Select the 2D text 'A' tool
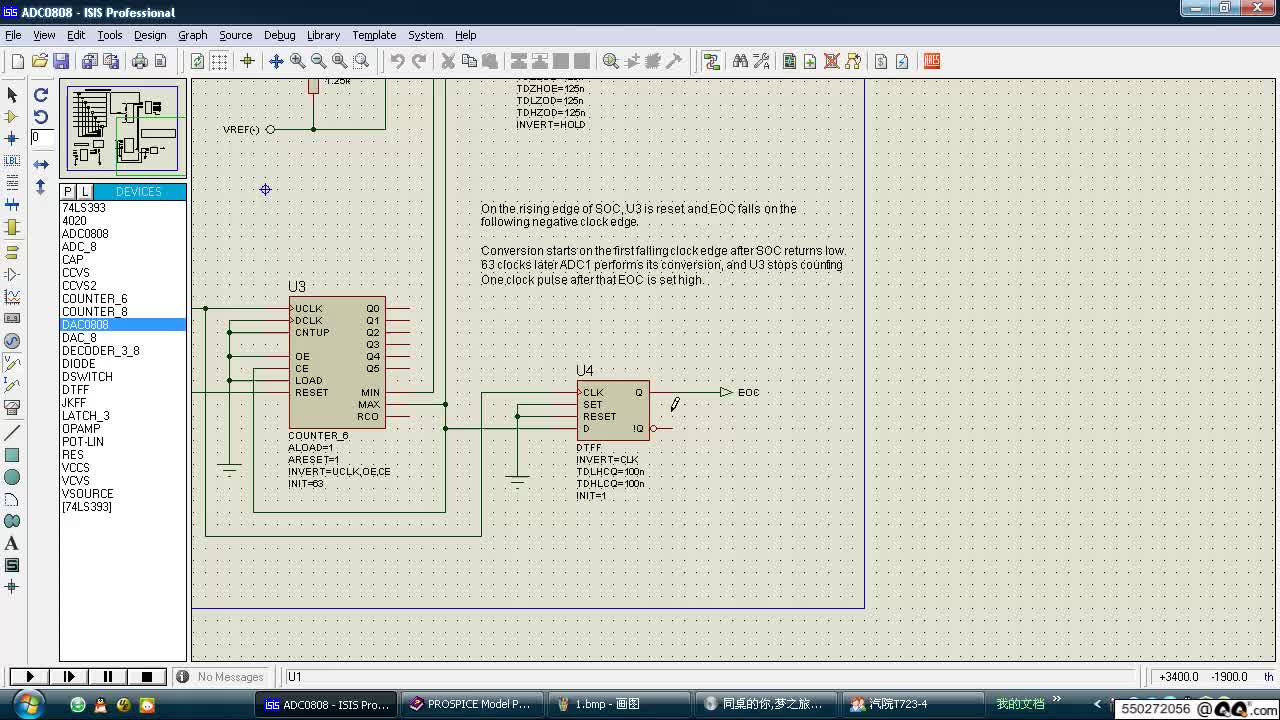The image size is (1280, 720). 12,543
